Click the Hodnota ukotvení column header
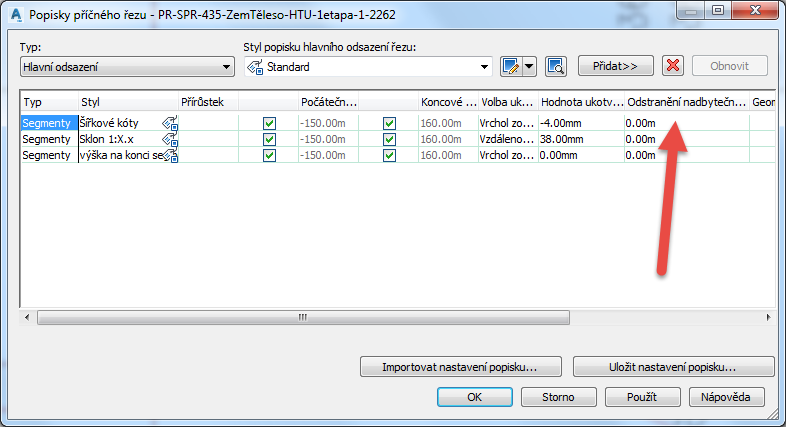Viewport: 786px width, 427px height. 581,101
